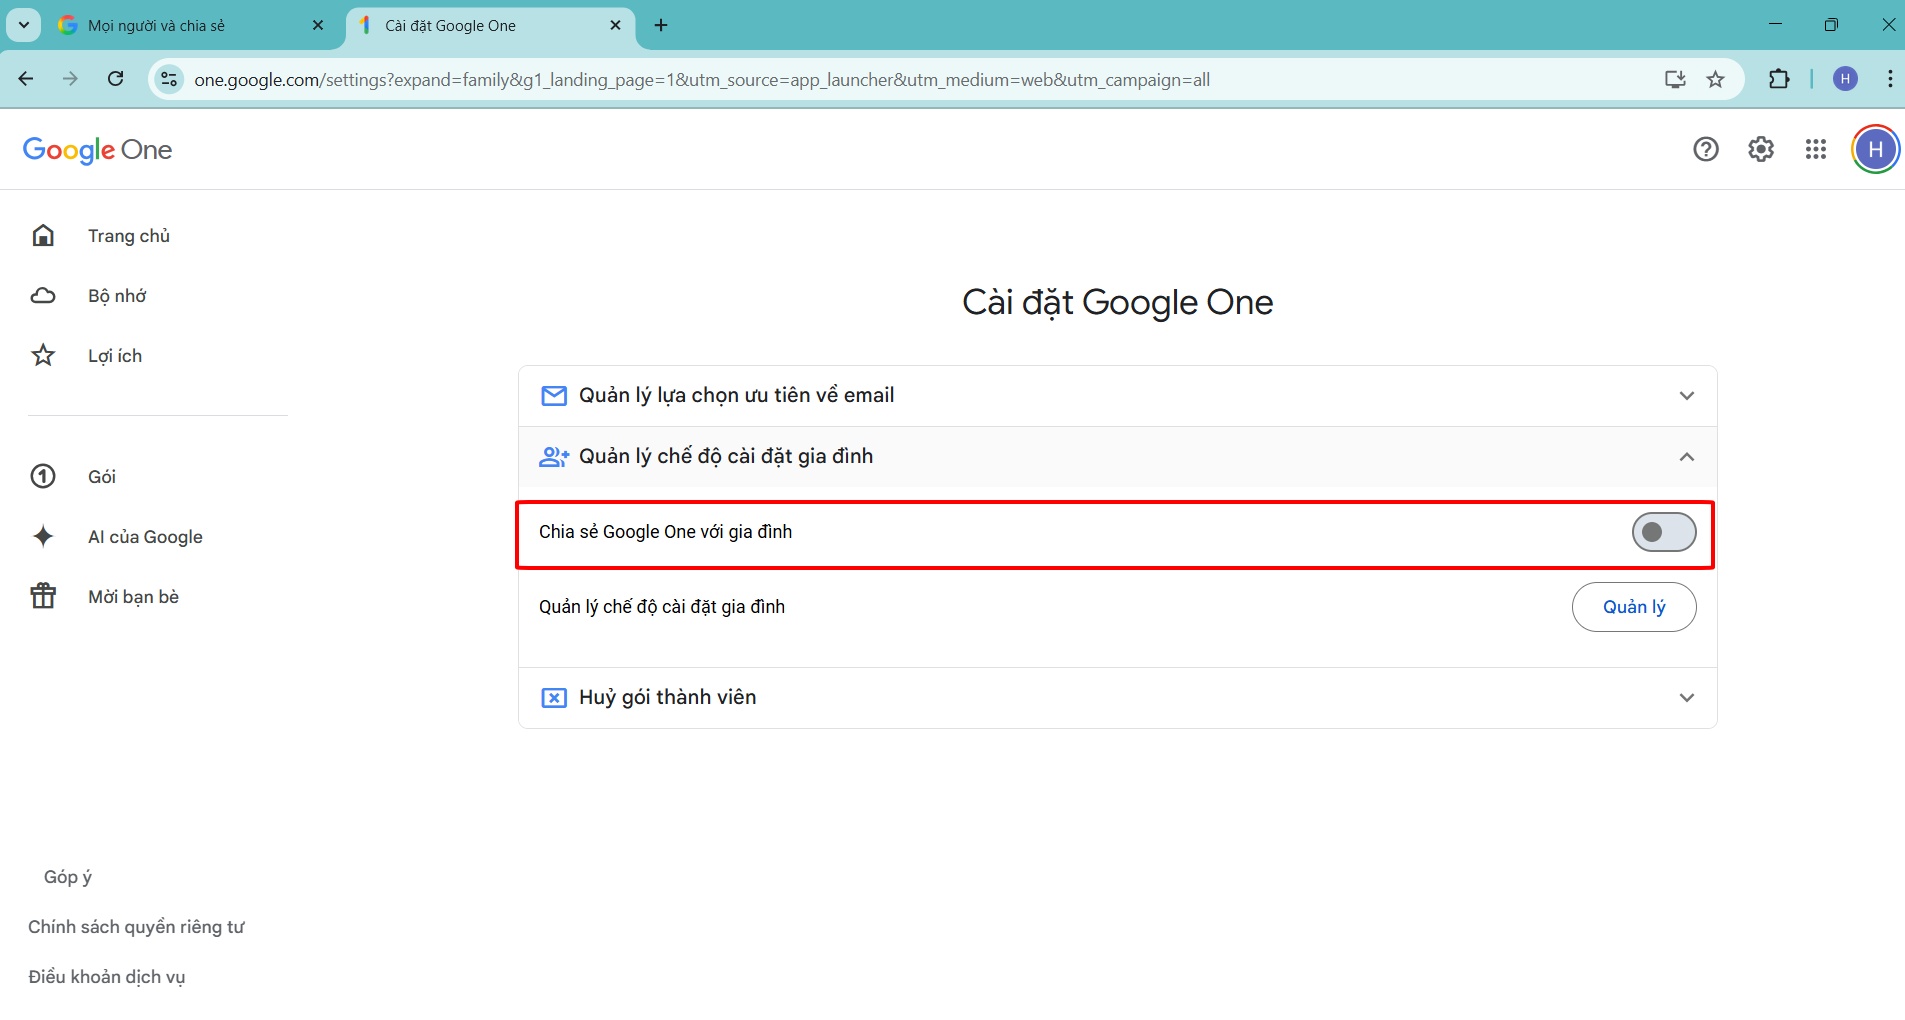Click the Cài đặt Google One heading
This screenshot has width=1905, height=1020.
(1117, 302)
